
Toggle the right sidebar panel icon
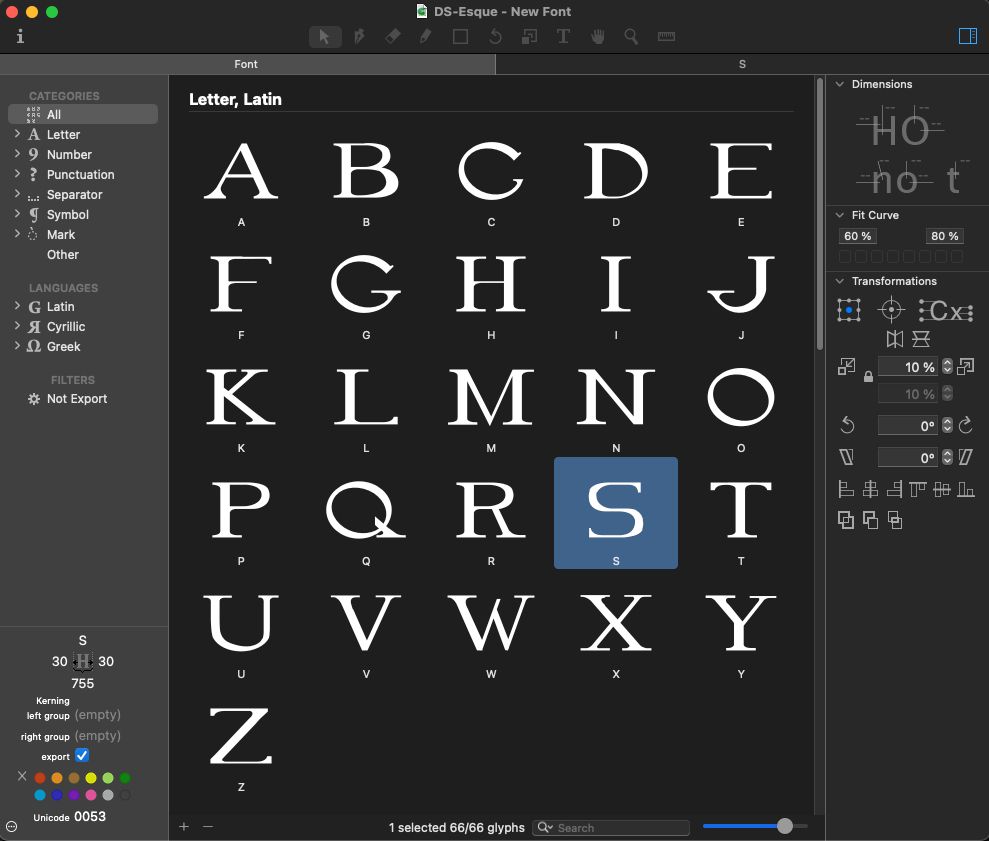click(x=968, y=36)
